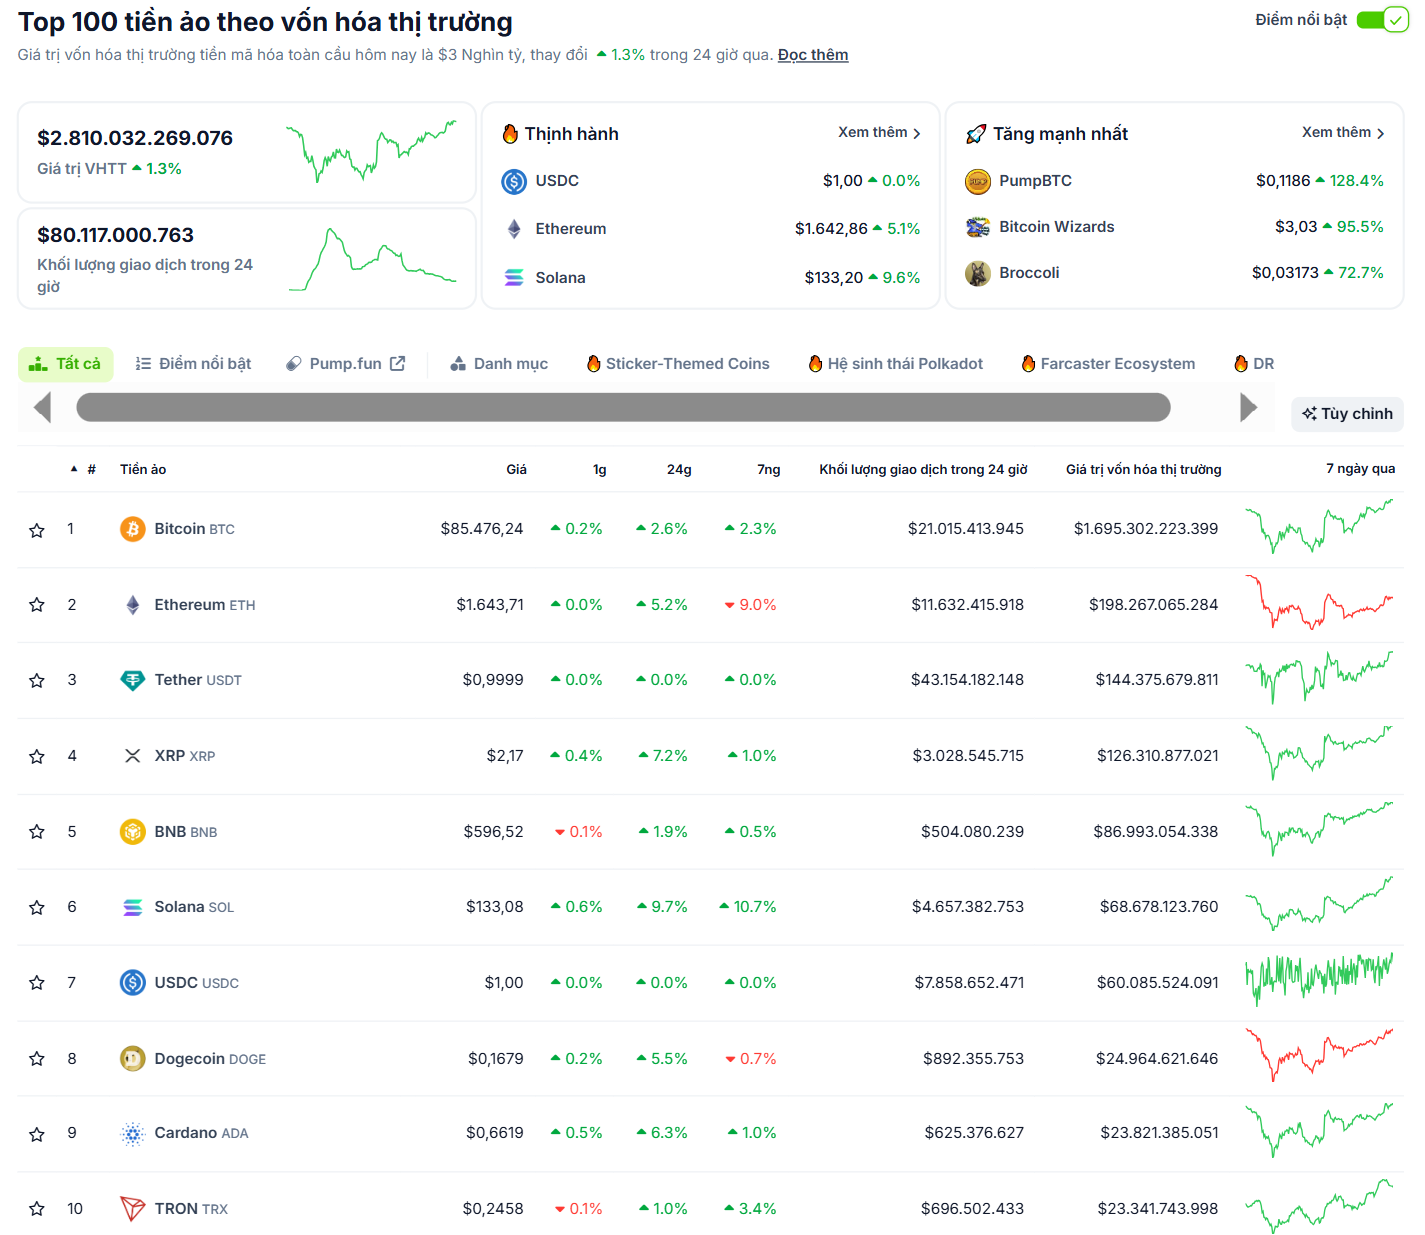This screenshot has width=1425, height=1235.
Task: Expand Xem thêm in Thịnh hành card
Action: tap(879, 133)
